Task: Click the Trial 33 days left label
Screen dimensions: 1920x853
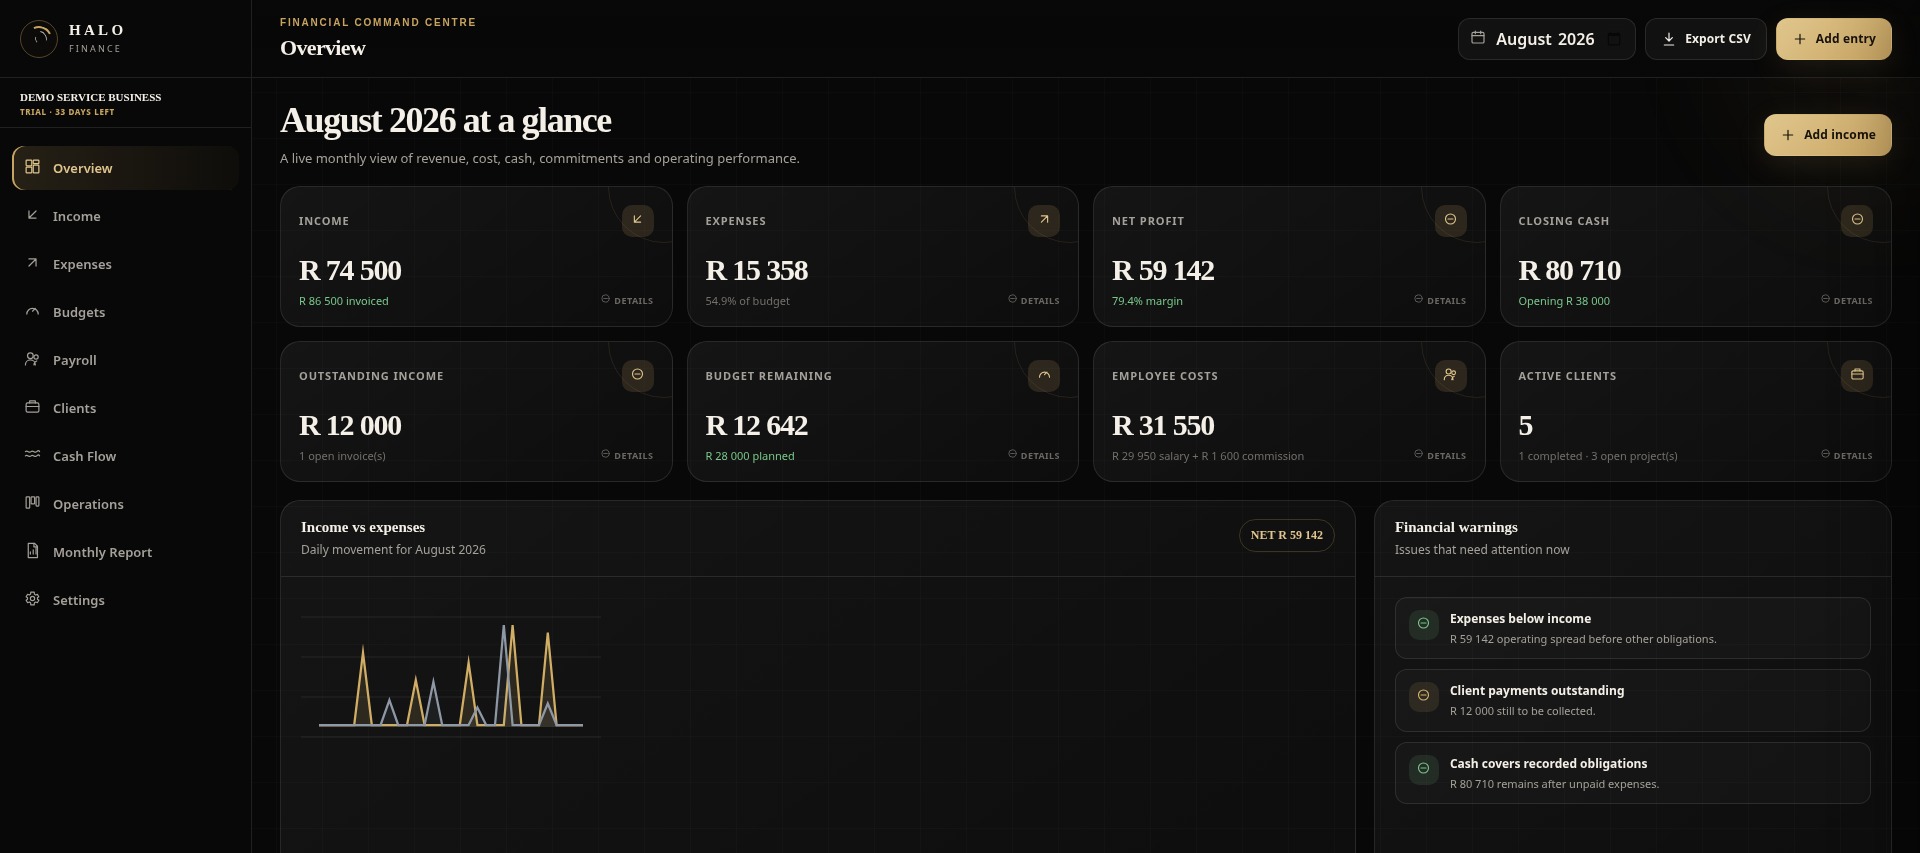Action: pyautogui.click(x=67, y=112)
